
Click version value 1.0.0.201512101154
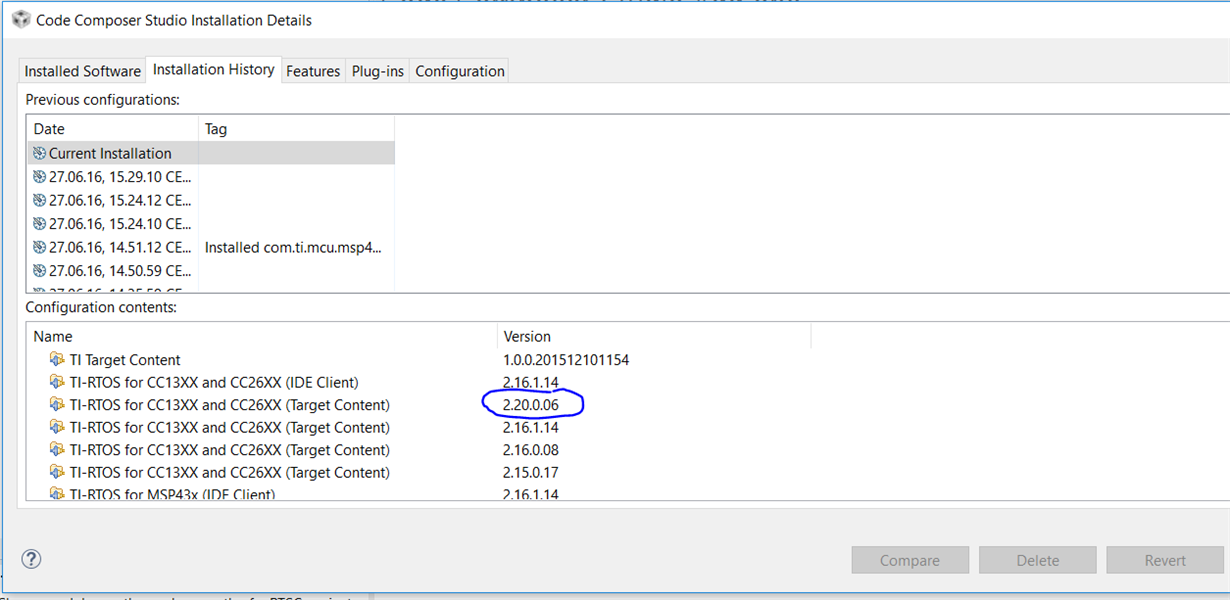(566, 360)
